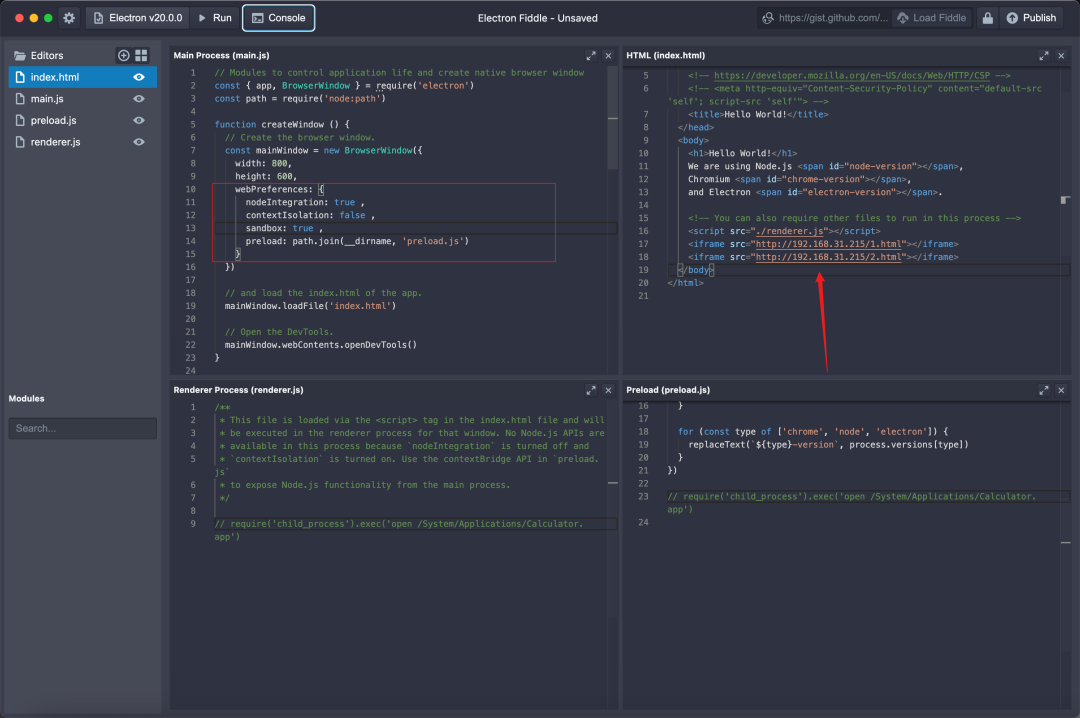
Task: Run the fiddle
Action: click(x=215, y=18)
